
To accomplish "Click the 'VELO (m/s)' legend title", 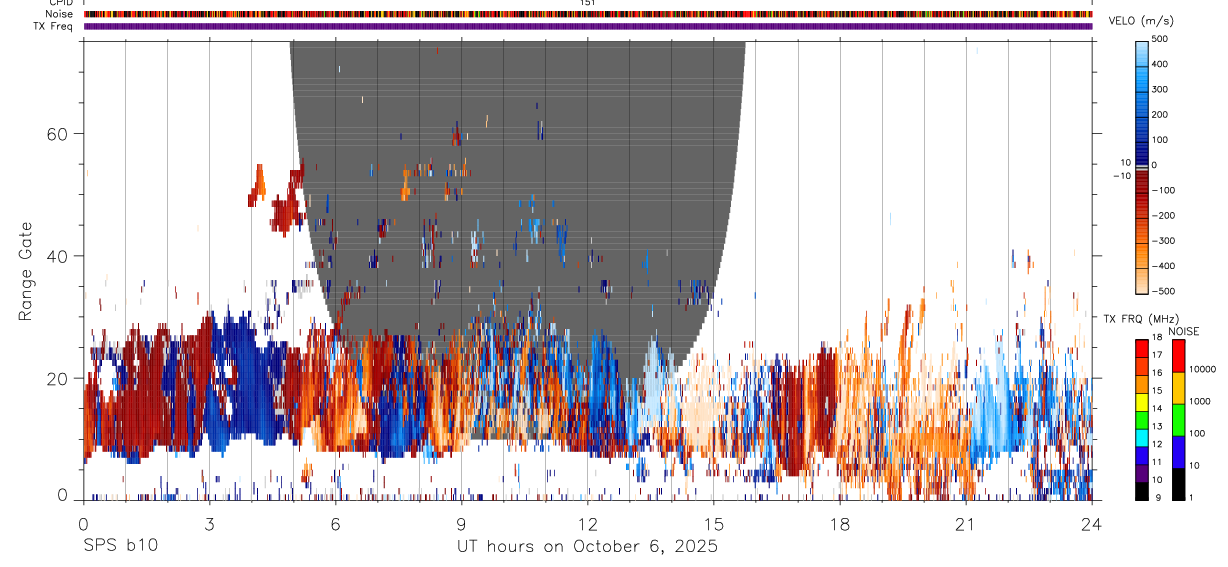I will [x=1140, y=21].
